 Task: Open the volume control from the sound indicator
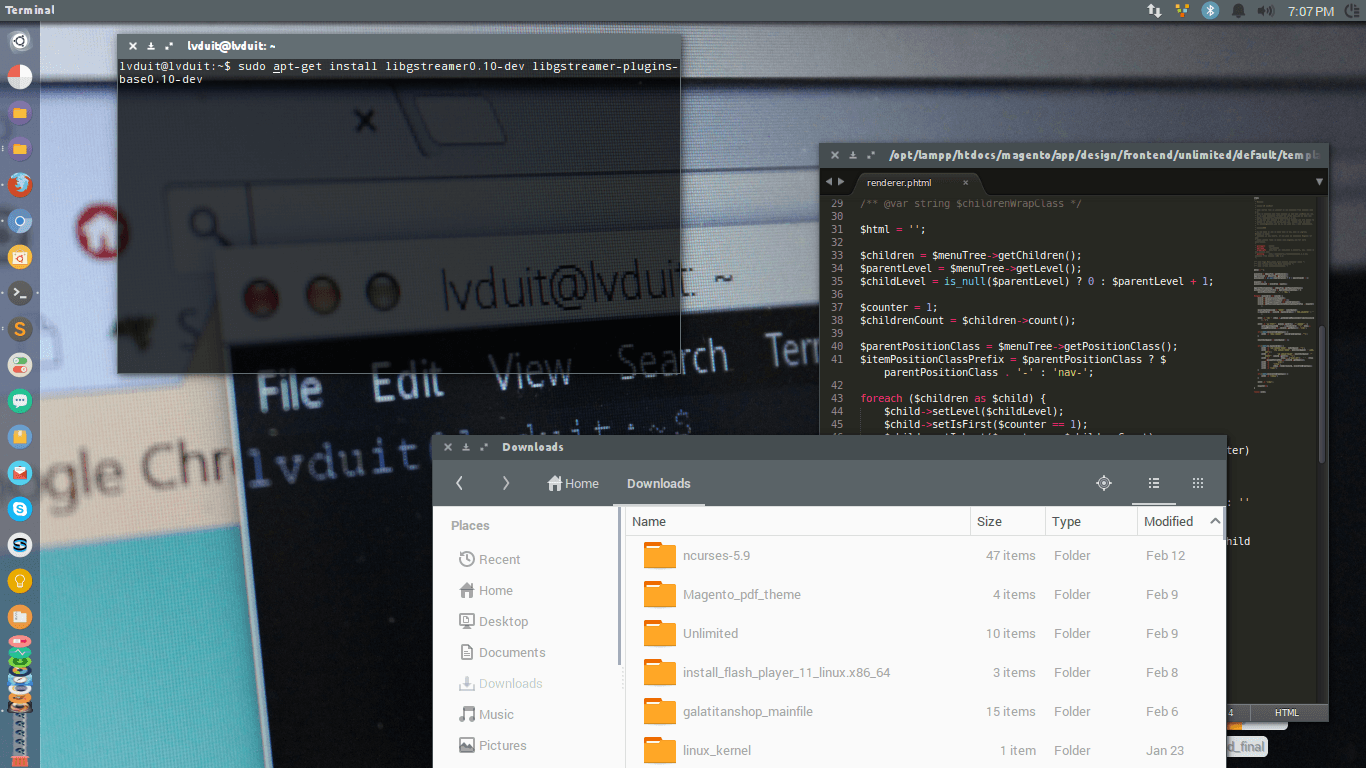point(1266,10)
